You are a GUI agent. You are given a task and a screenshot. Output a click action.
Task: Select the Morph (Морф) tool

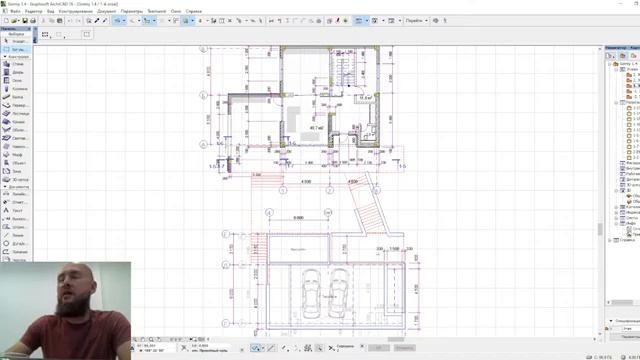[x=16, y=155]
